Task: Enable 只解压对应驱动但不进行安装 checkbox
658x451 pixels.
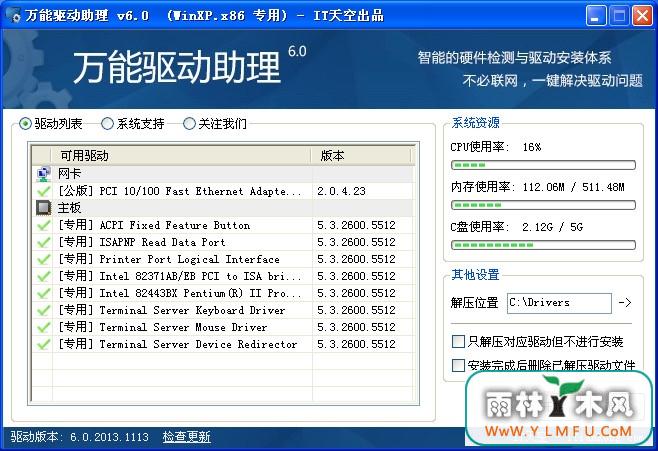Action: 458,342
